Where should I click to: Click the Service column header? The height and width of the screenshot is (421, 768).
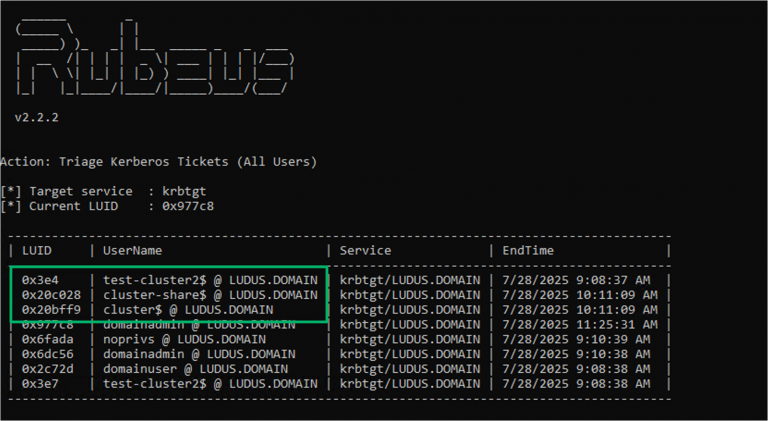point(365,251)
